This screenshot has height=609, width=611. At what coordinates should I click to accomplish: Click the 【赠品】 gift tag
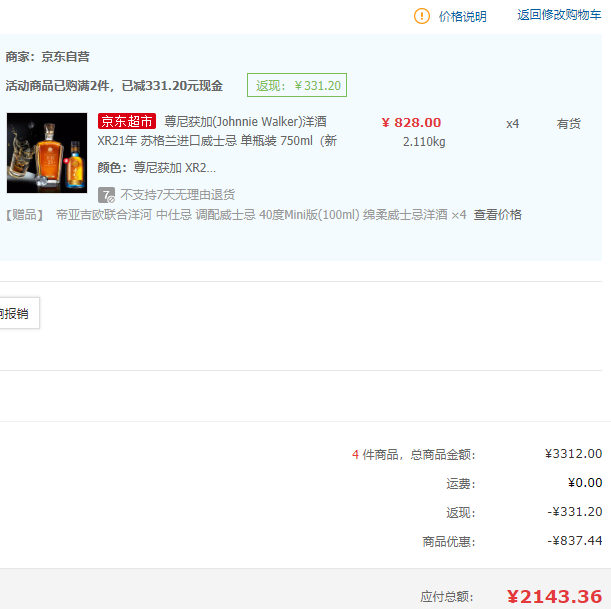(x=25, y=215)
